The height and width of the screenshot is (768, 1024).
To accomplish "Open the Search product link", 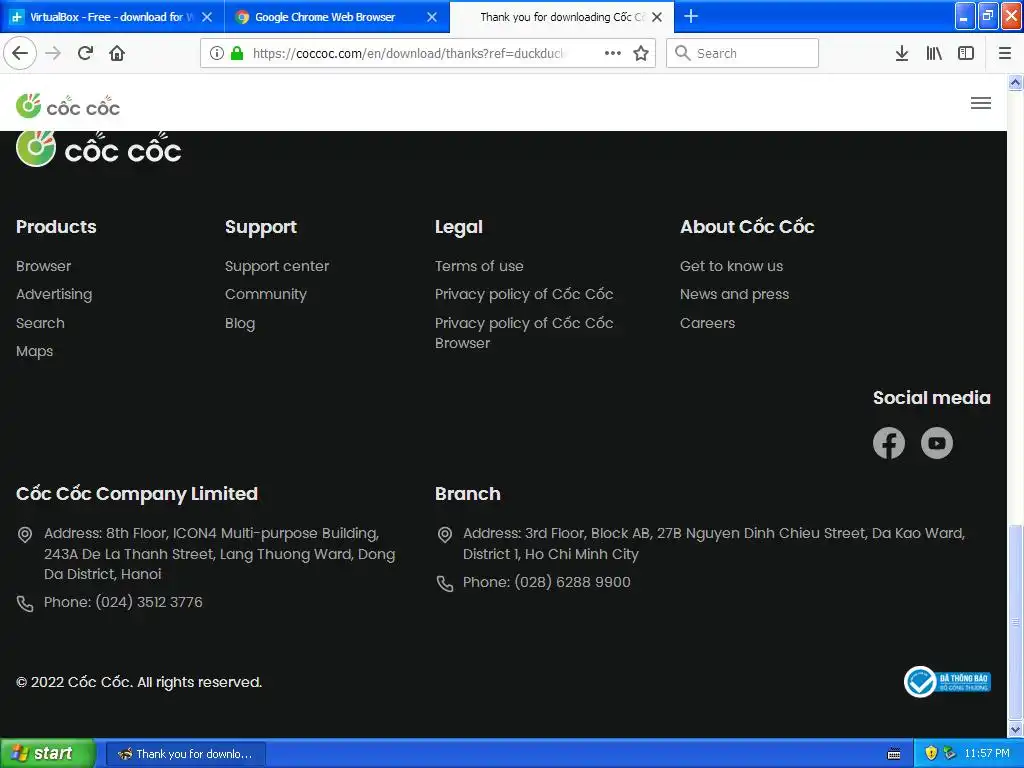I will pos(40,323).
